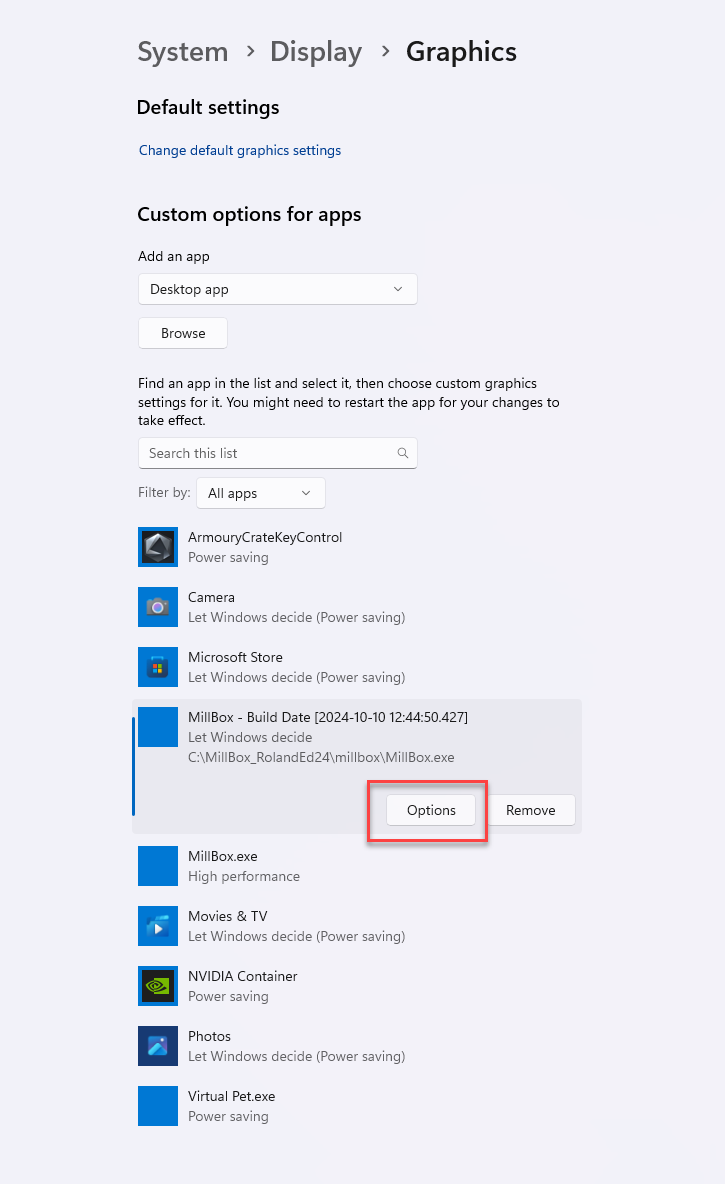Image resolution: width=725 pixels, height=1184 pixels.
Task: Select Microsoft Store list entry
Action: [356, 667]
